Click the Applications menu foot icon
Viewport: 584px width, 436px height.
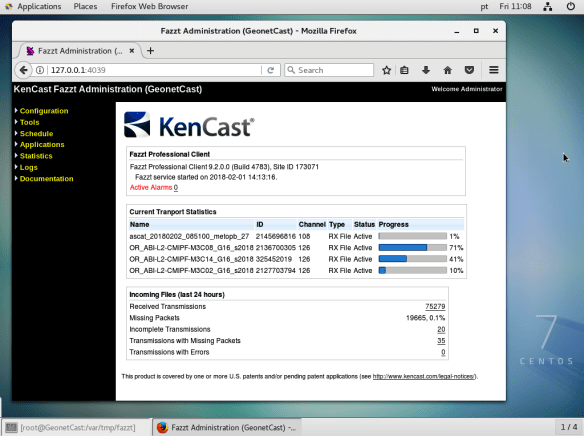pyautogui.click(x=9, y=6)
